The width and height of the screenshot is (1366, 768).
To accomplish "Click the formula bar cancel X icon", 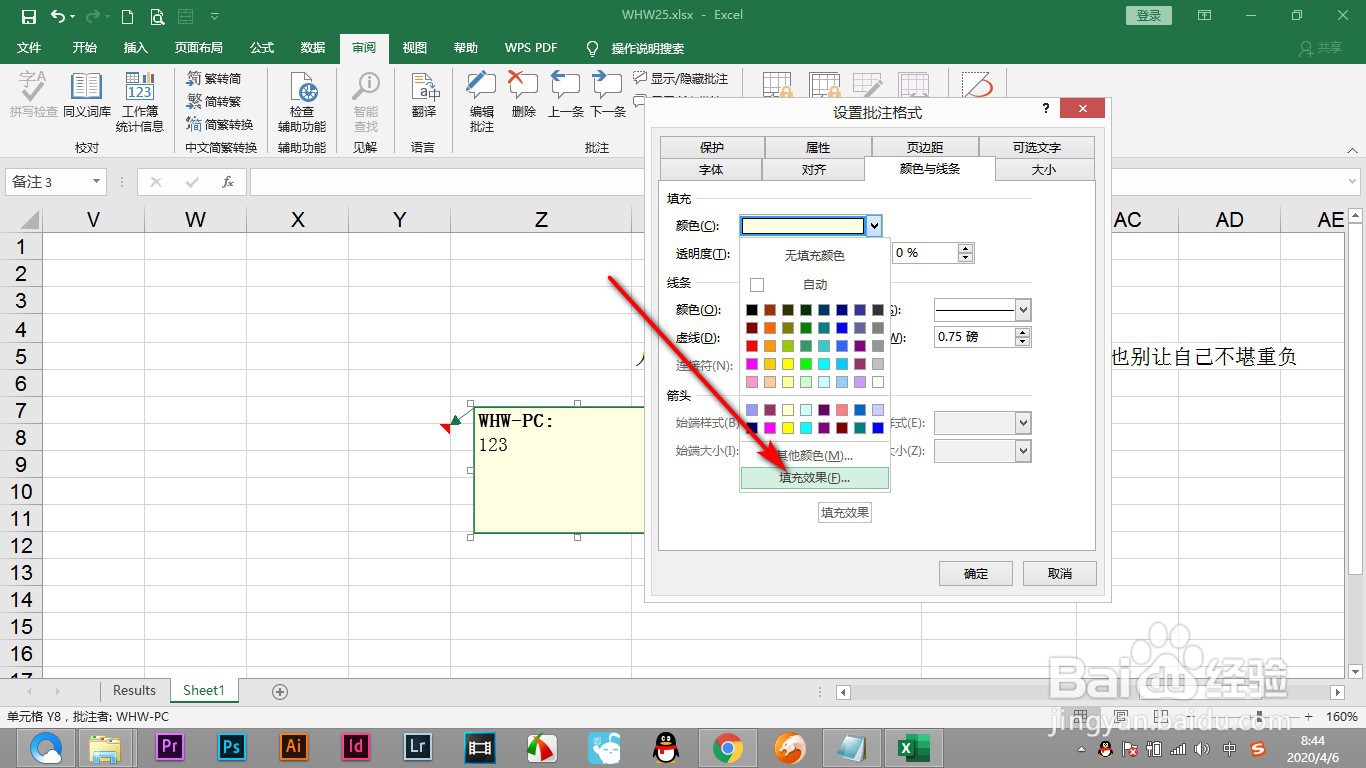I will (x=155, y=182).
